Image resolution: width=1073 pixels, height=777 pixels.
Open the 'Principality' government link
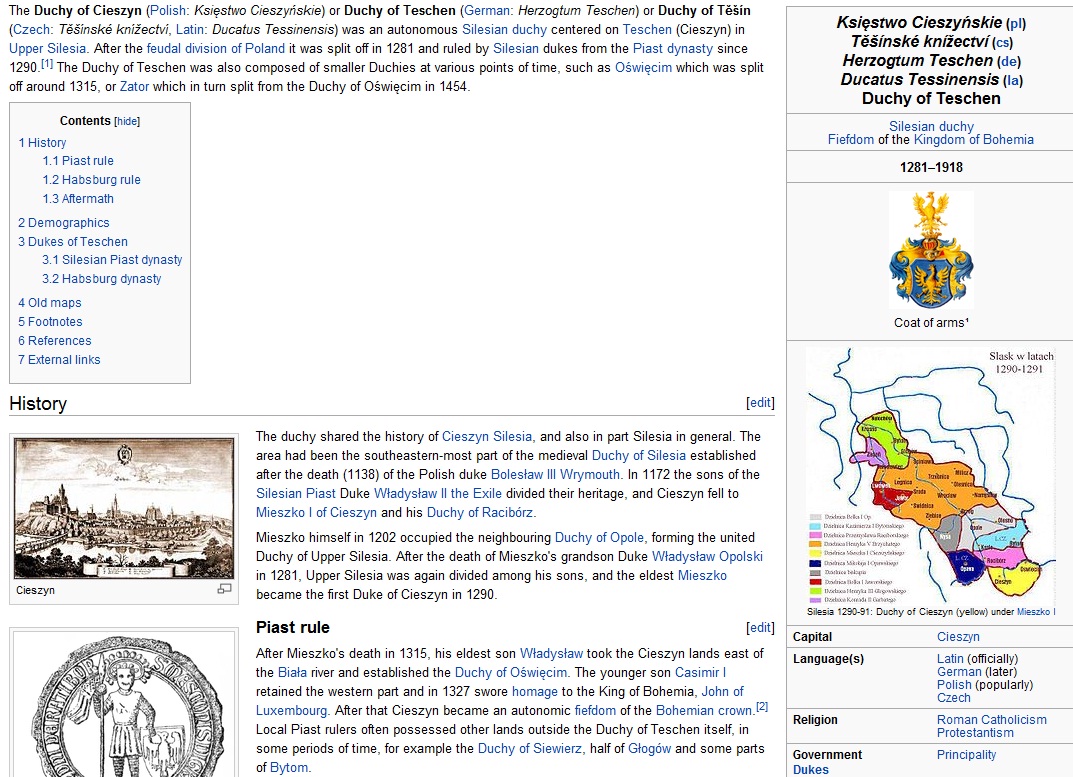[966, 754]
